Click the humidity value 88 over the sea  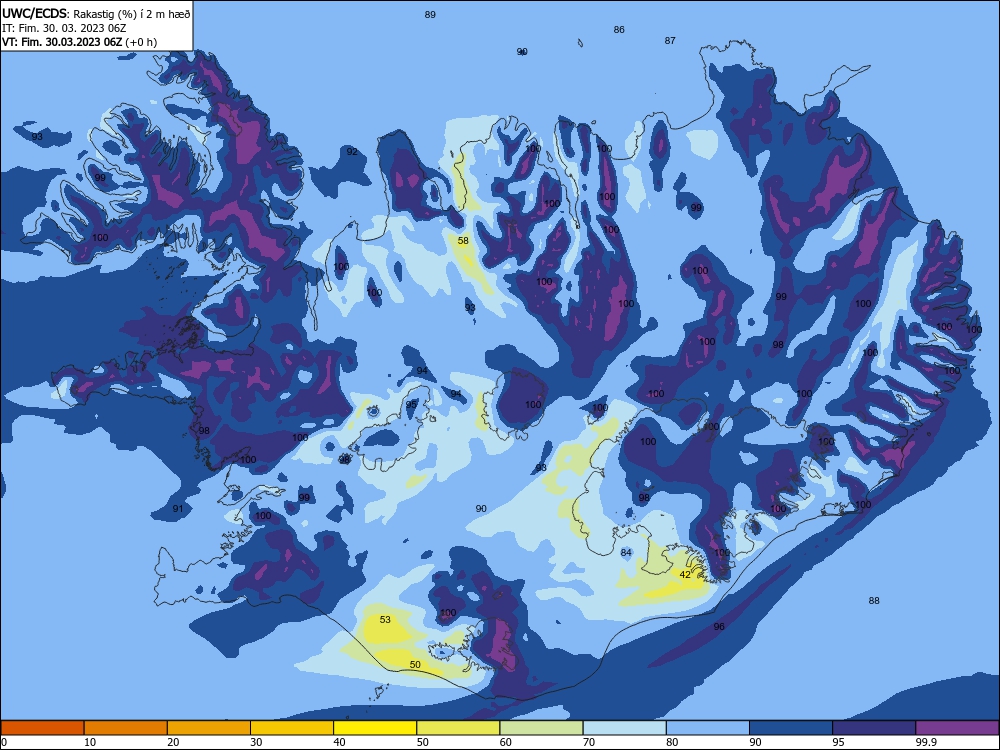[874, 600]
